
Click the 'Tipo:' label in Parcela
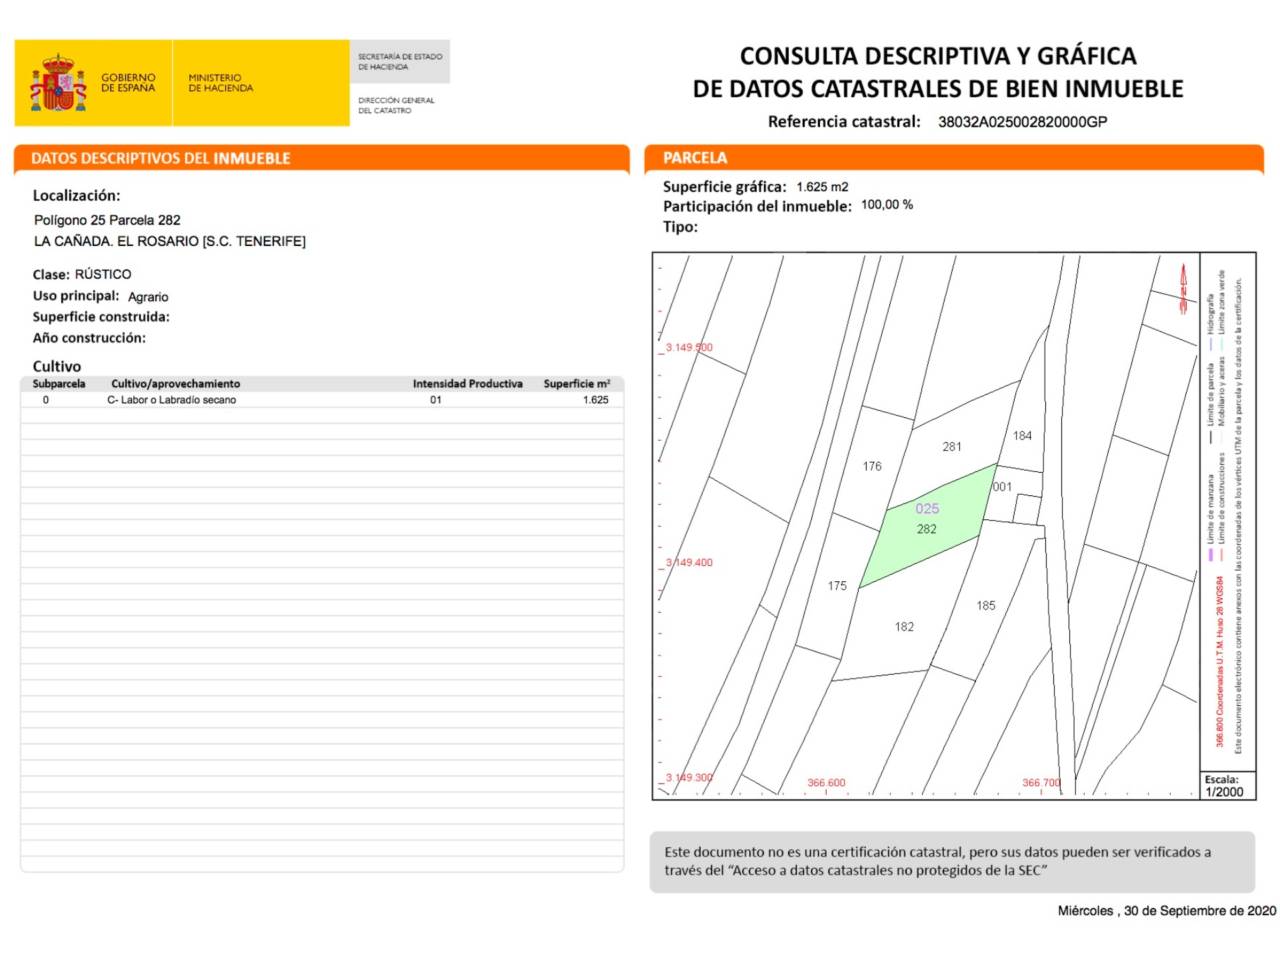[680, 227]
